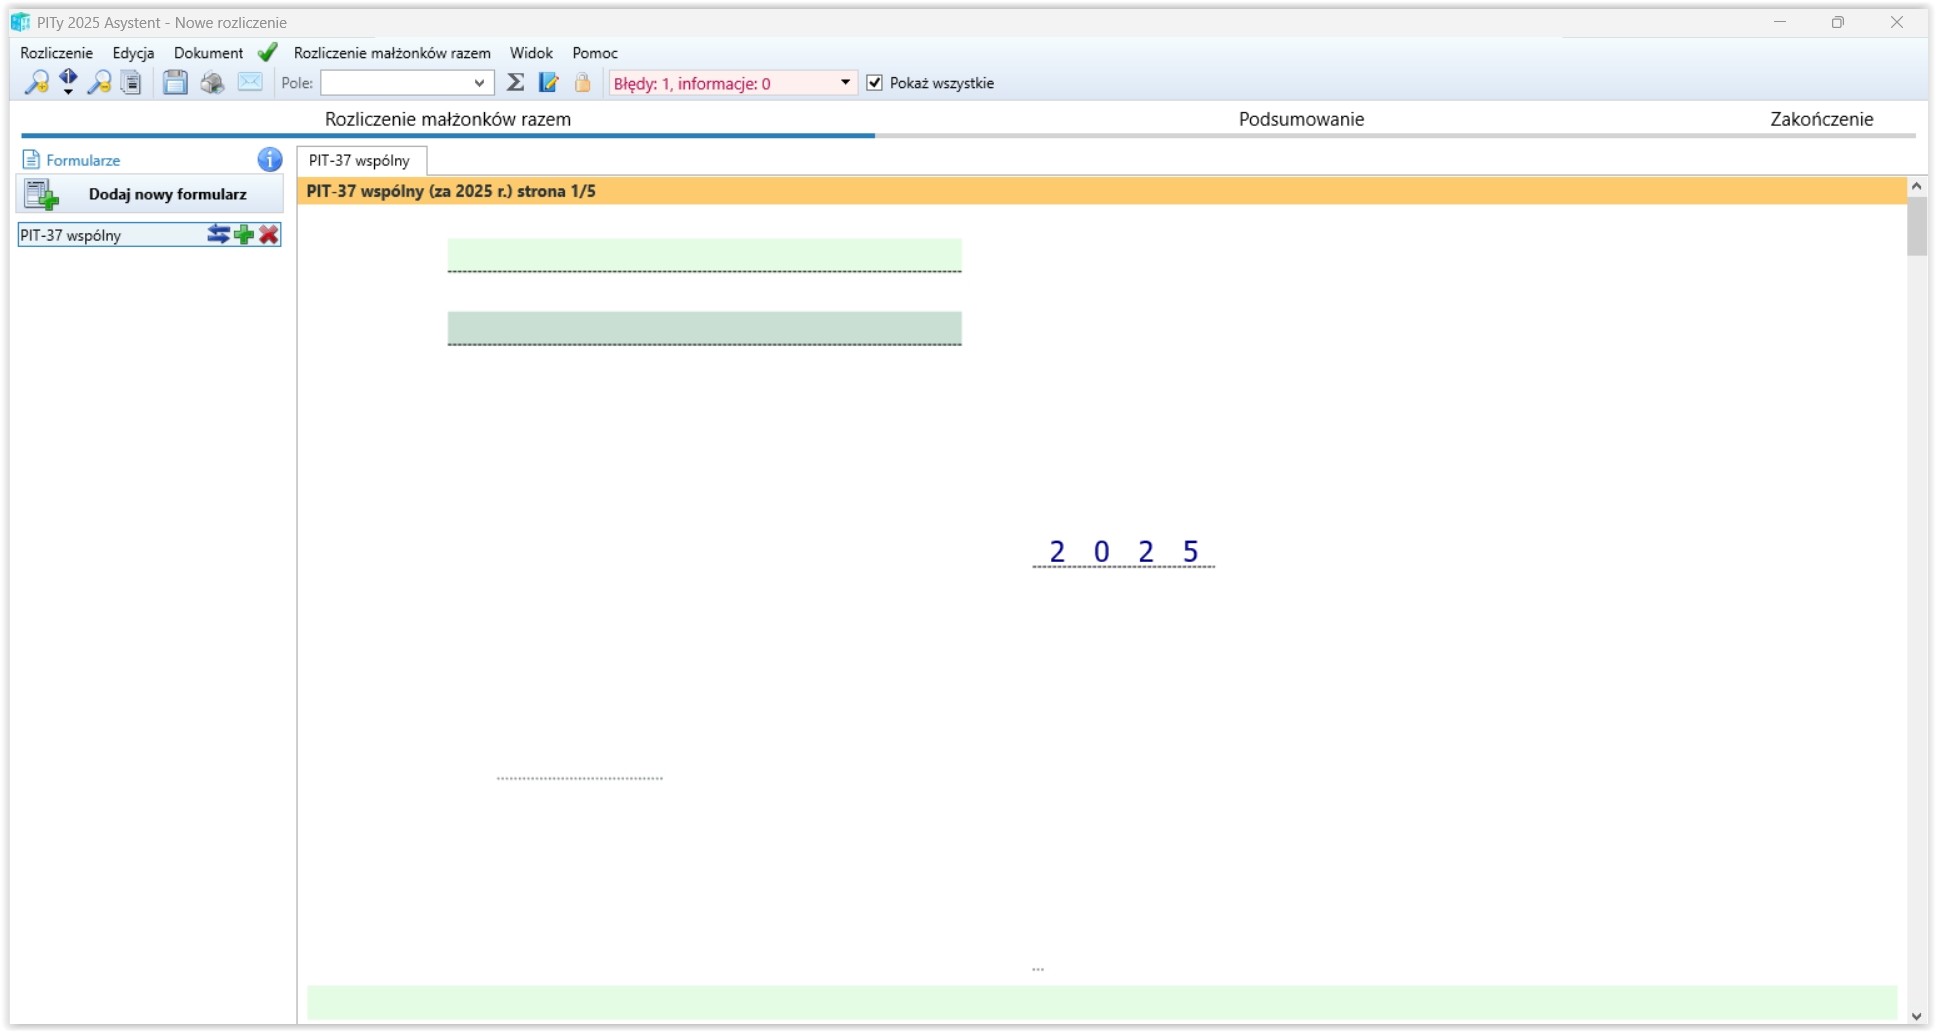Expand the Błędy: 1, informacje: 0 dropdown

pyautogui.click(x=845, y=83)
